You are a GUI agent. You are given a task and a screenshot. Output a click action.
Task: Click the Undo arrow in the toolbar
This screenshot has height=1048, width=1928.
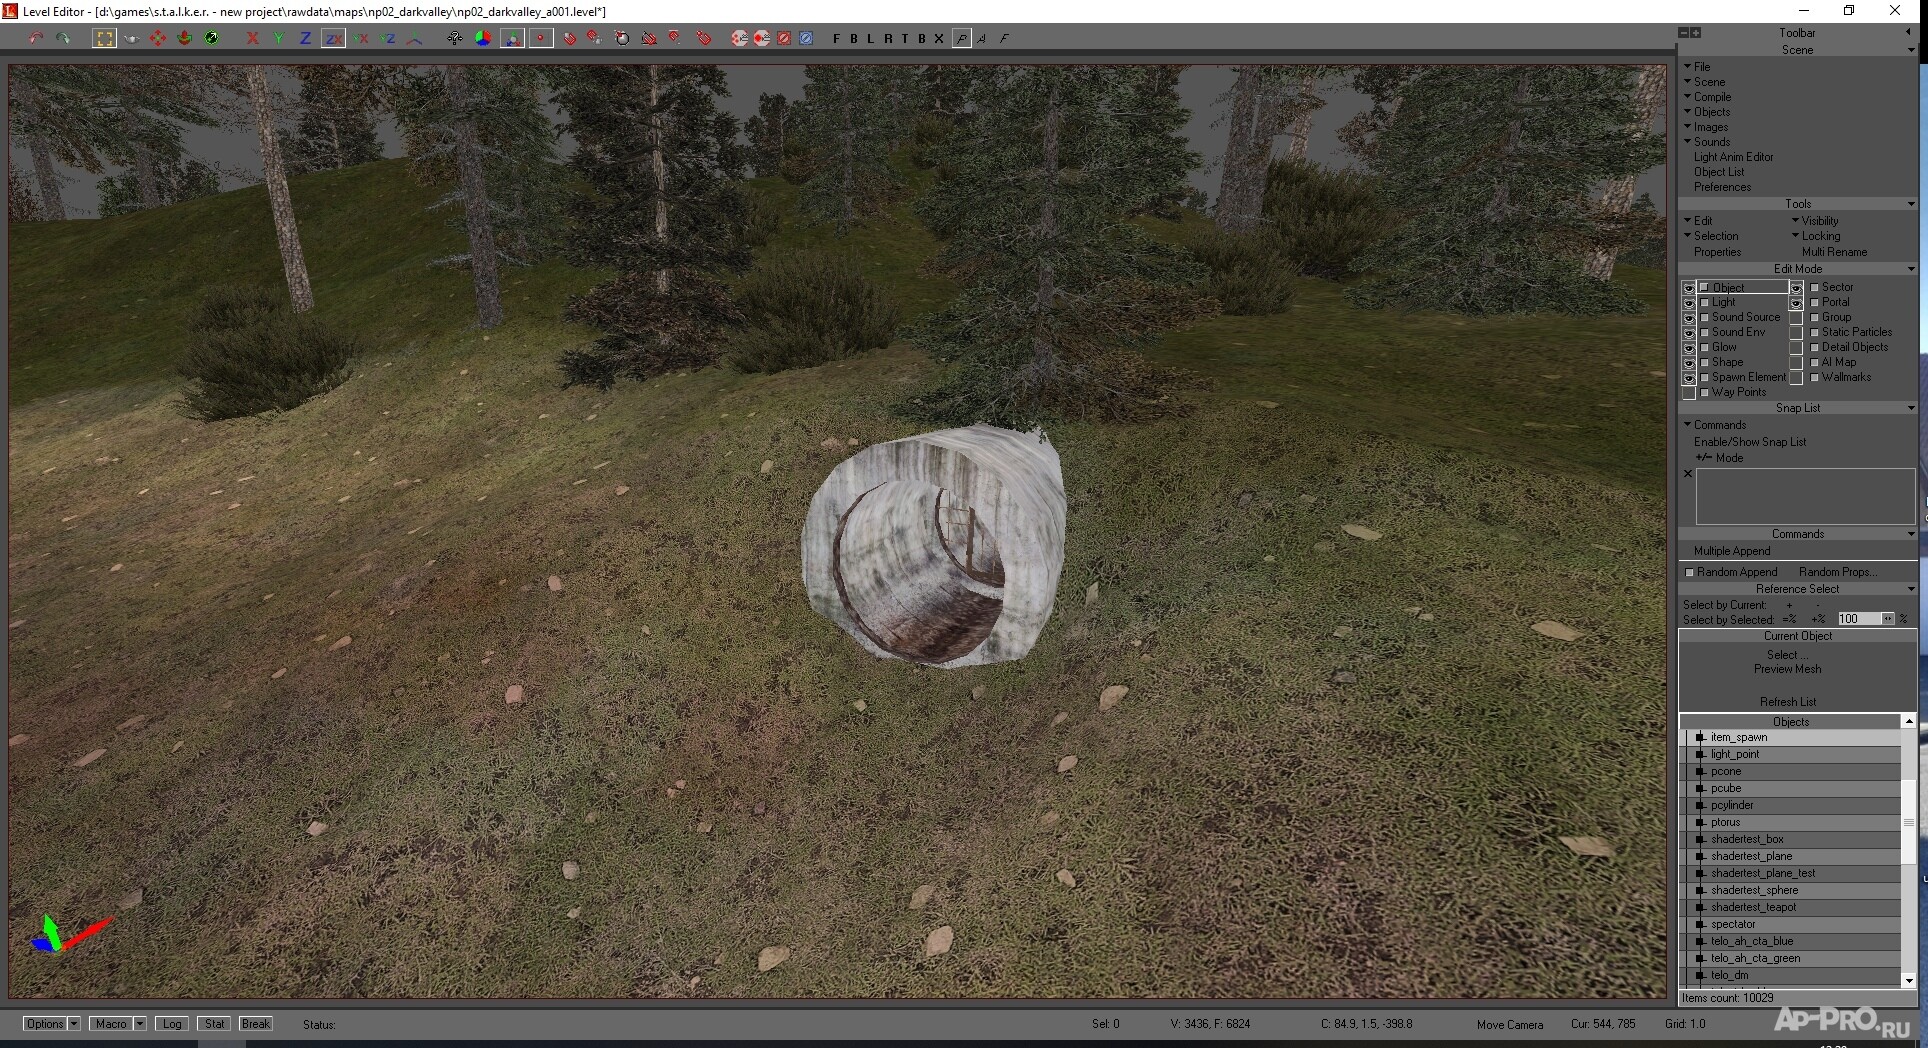36,38
